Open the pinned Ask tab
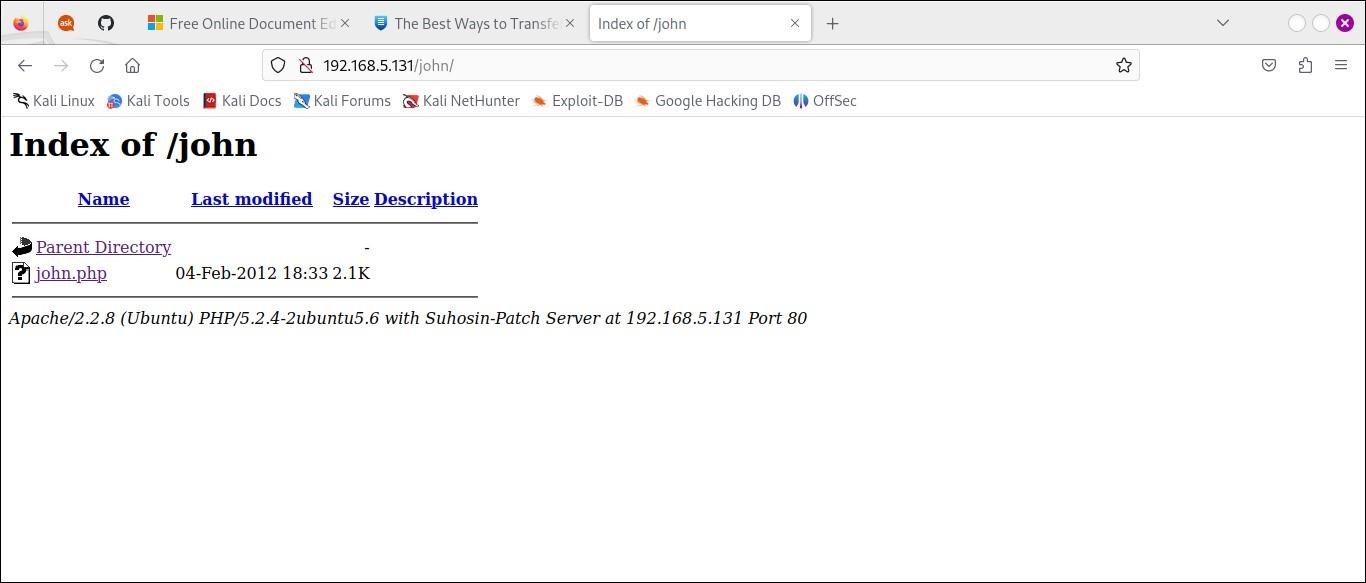The width and height of the screenshot is (1366, 583). click(x=66, y=23)
